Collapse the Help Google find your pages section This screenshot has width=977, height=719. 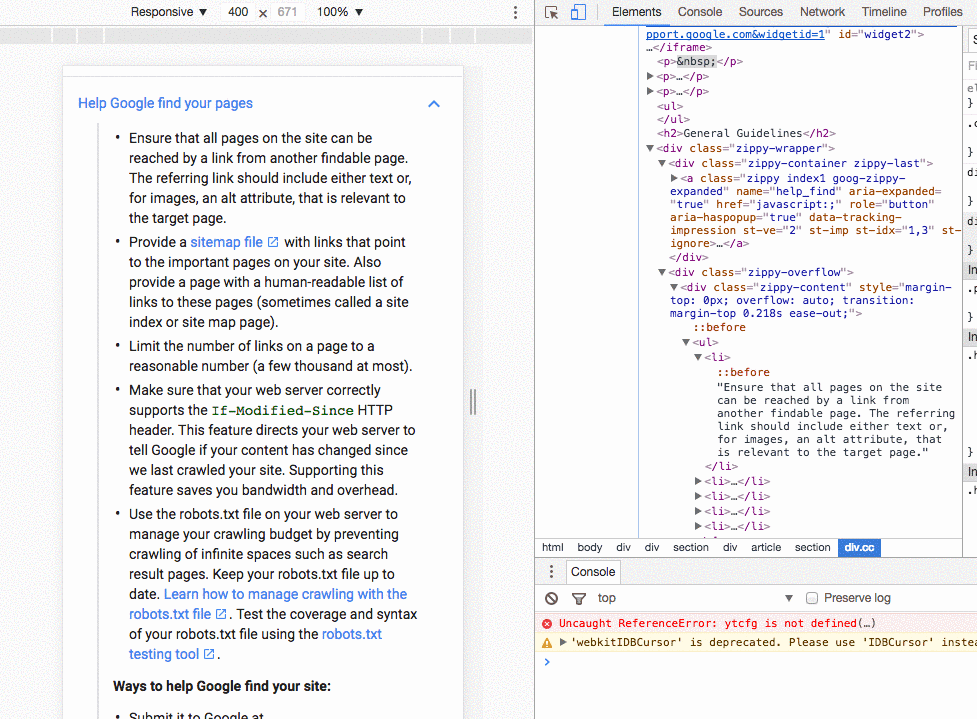pyautogui.click(x=433, y=104)
